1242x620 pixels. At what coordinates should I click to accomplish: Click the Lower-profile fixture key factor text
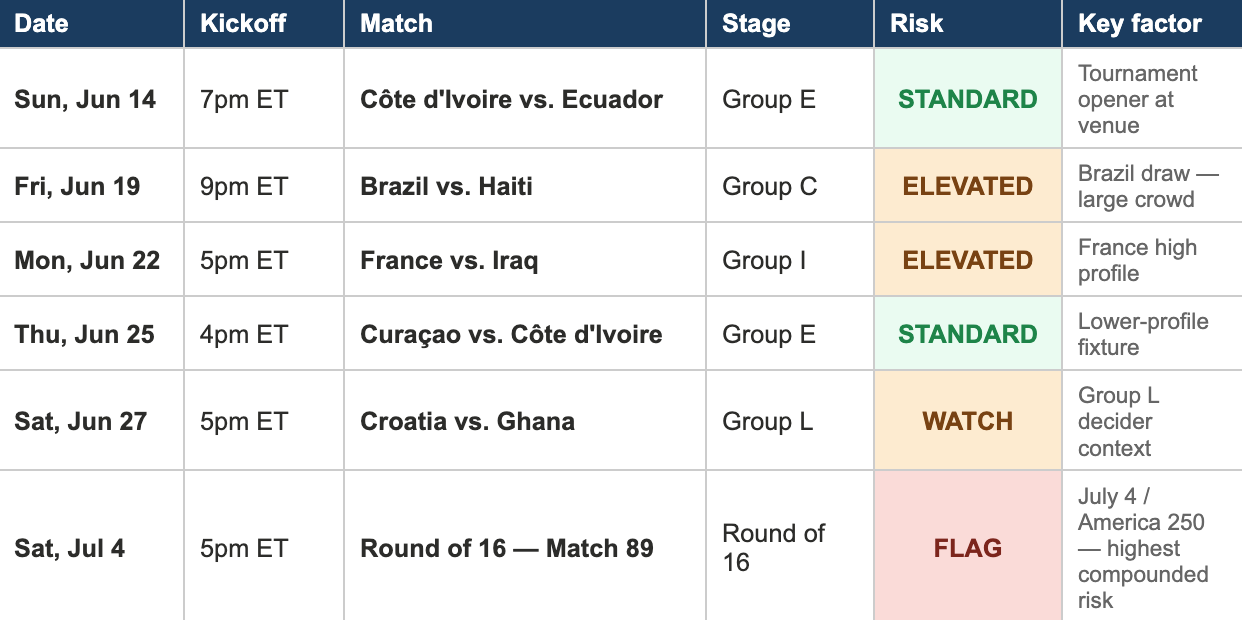(1143, 334)
